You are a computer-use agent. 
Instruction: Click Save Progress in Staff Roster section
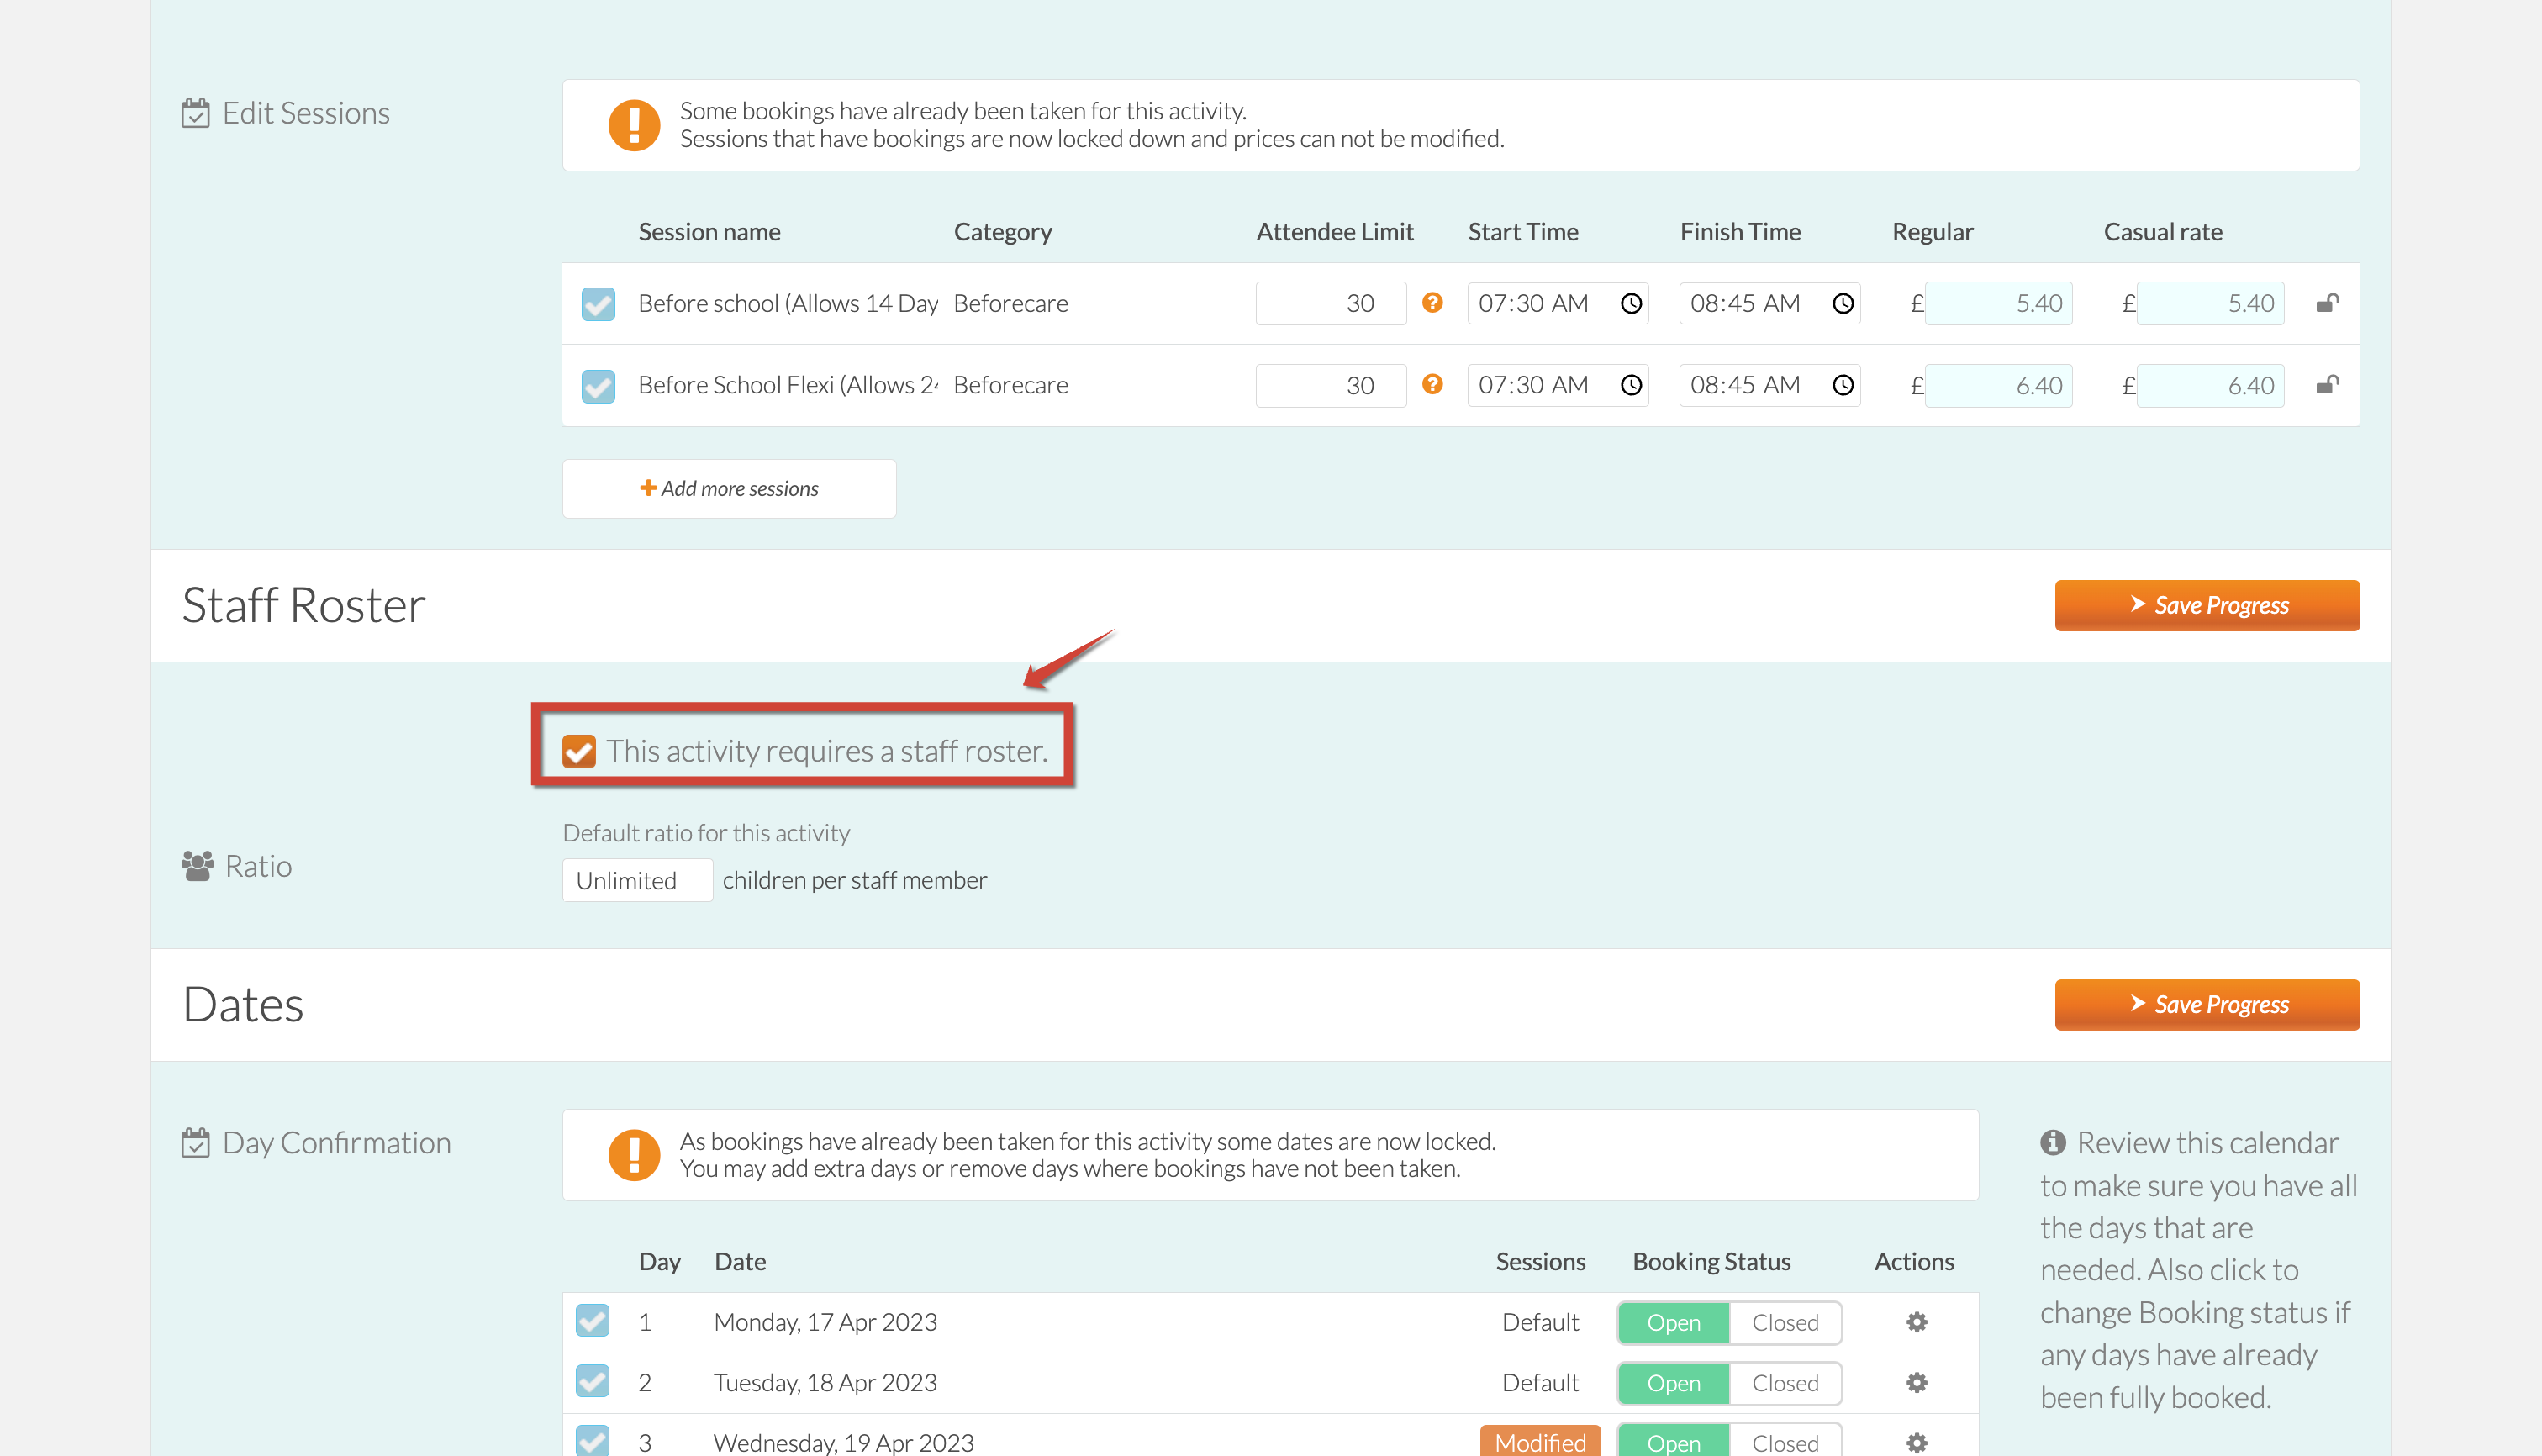click(2207, 605)
